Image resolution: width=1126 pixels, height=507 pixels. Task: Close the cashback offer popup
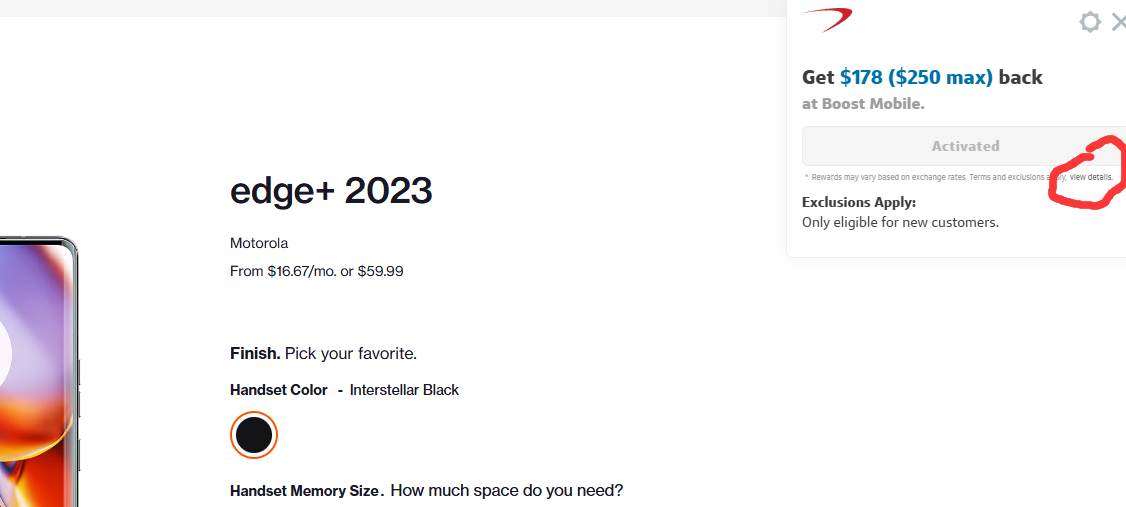point(1119,22)
